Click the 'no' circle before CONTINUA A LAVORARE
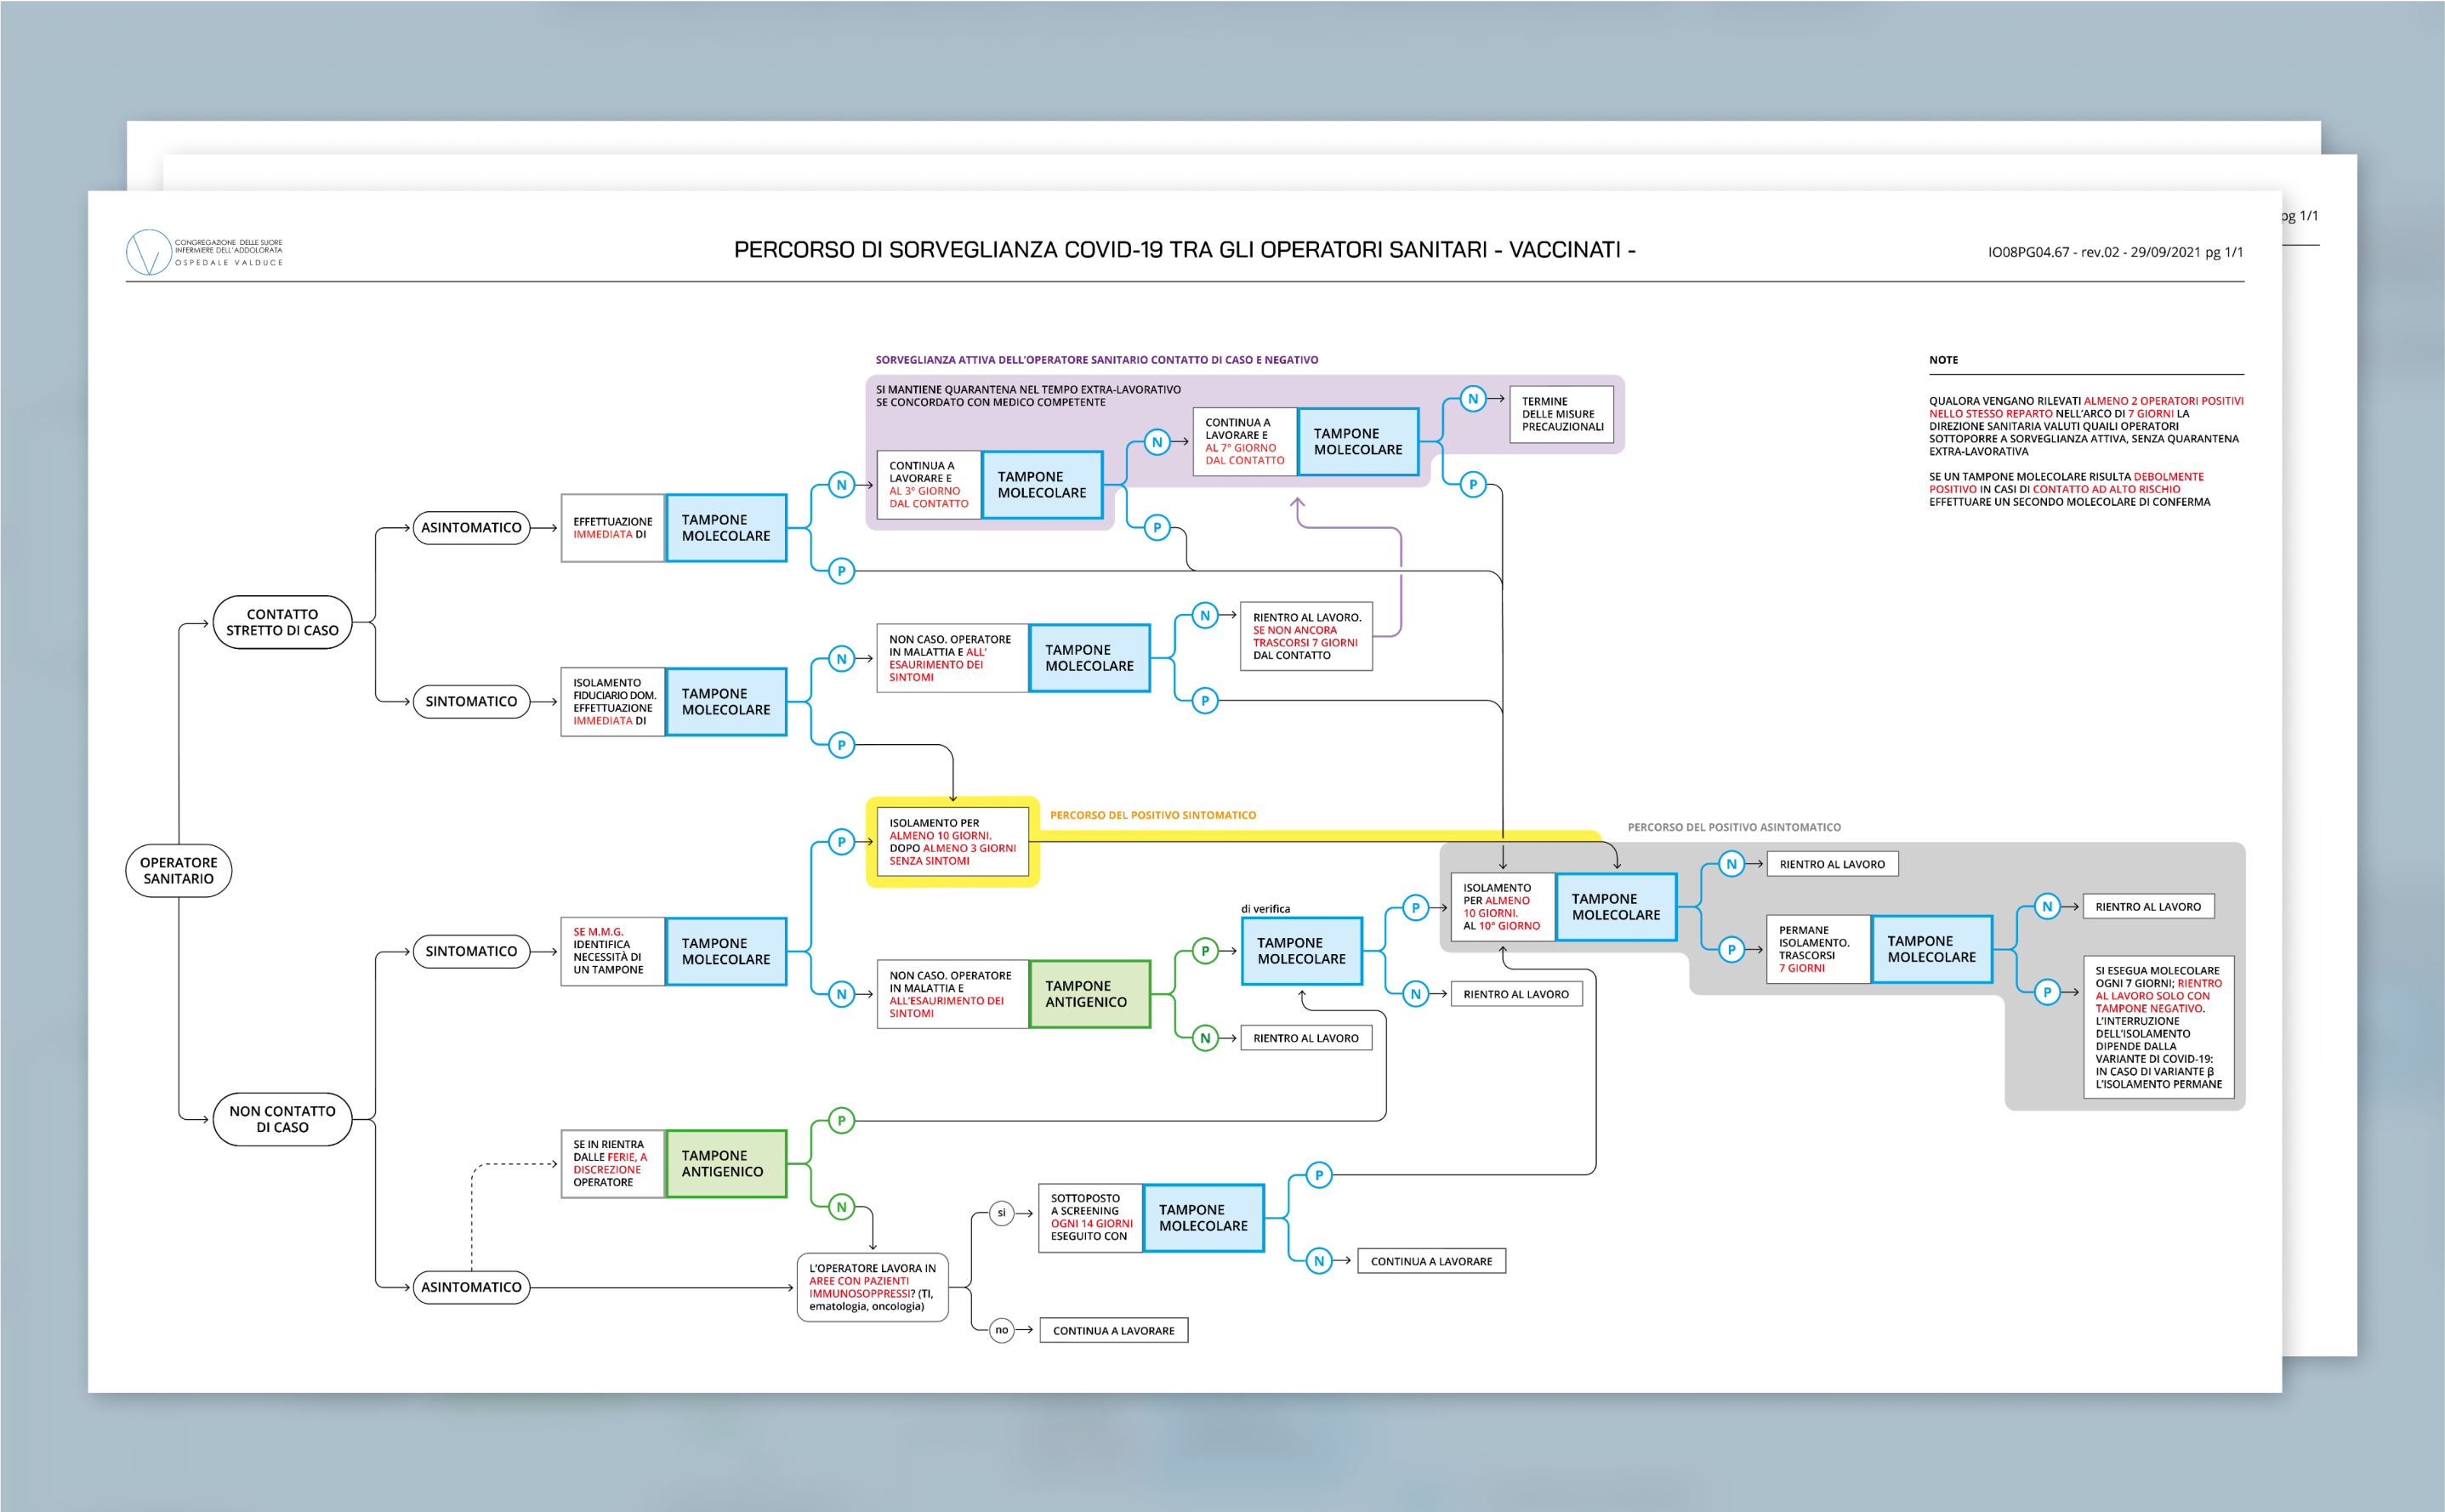Screen dimensions: 2445x1512 [1001, 1330]
